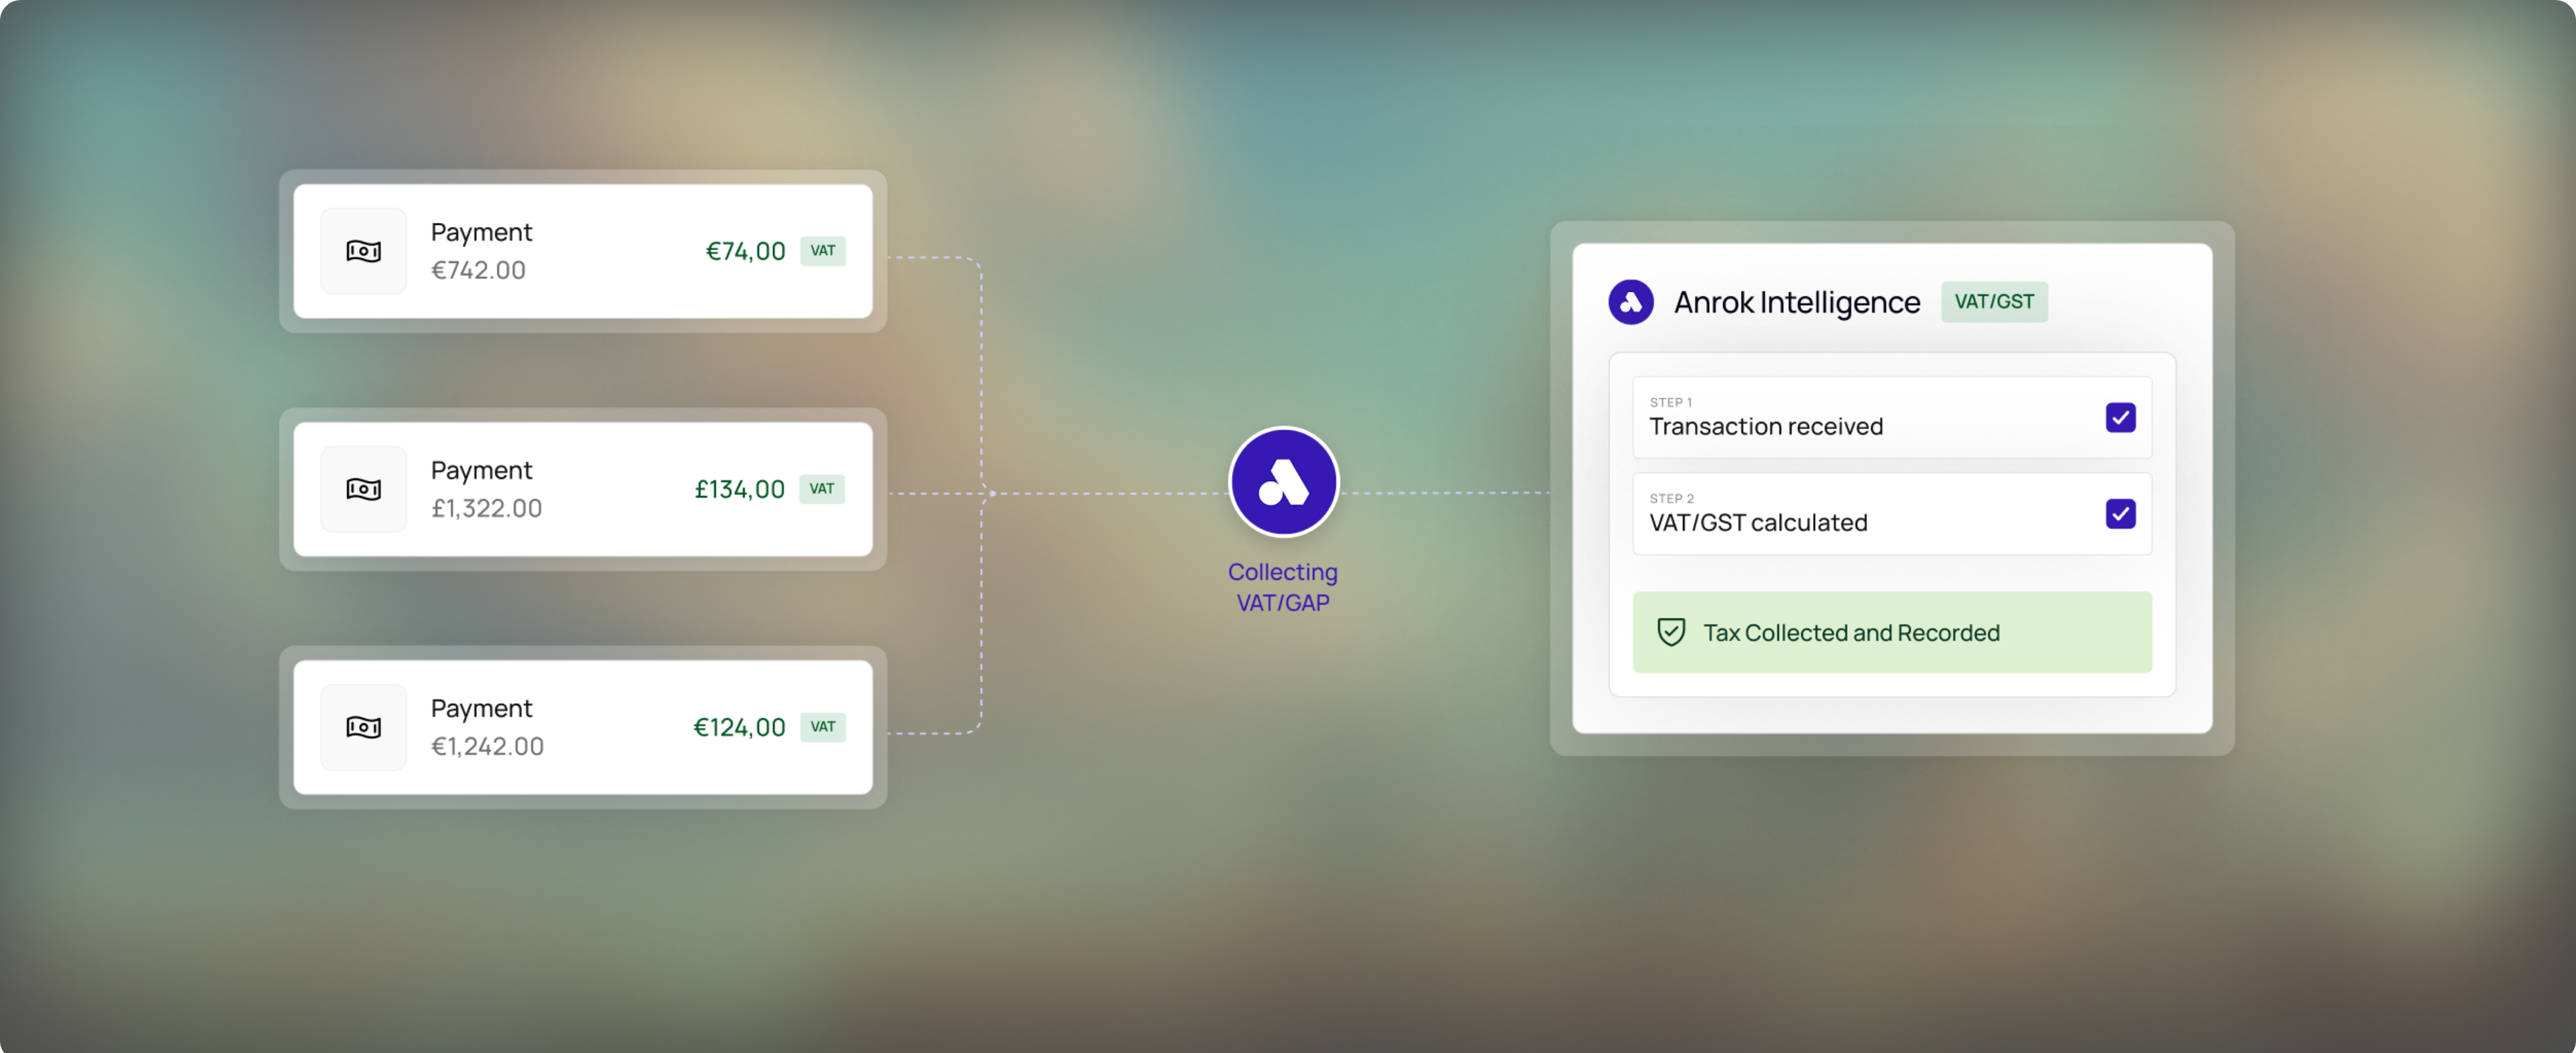
Task: Toggle the Transaction received checkbox
Action: (x=2120, y=417)
